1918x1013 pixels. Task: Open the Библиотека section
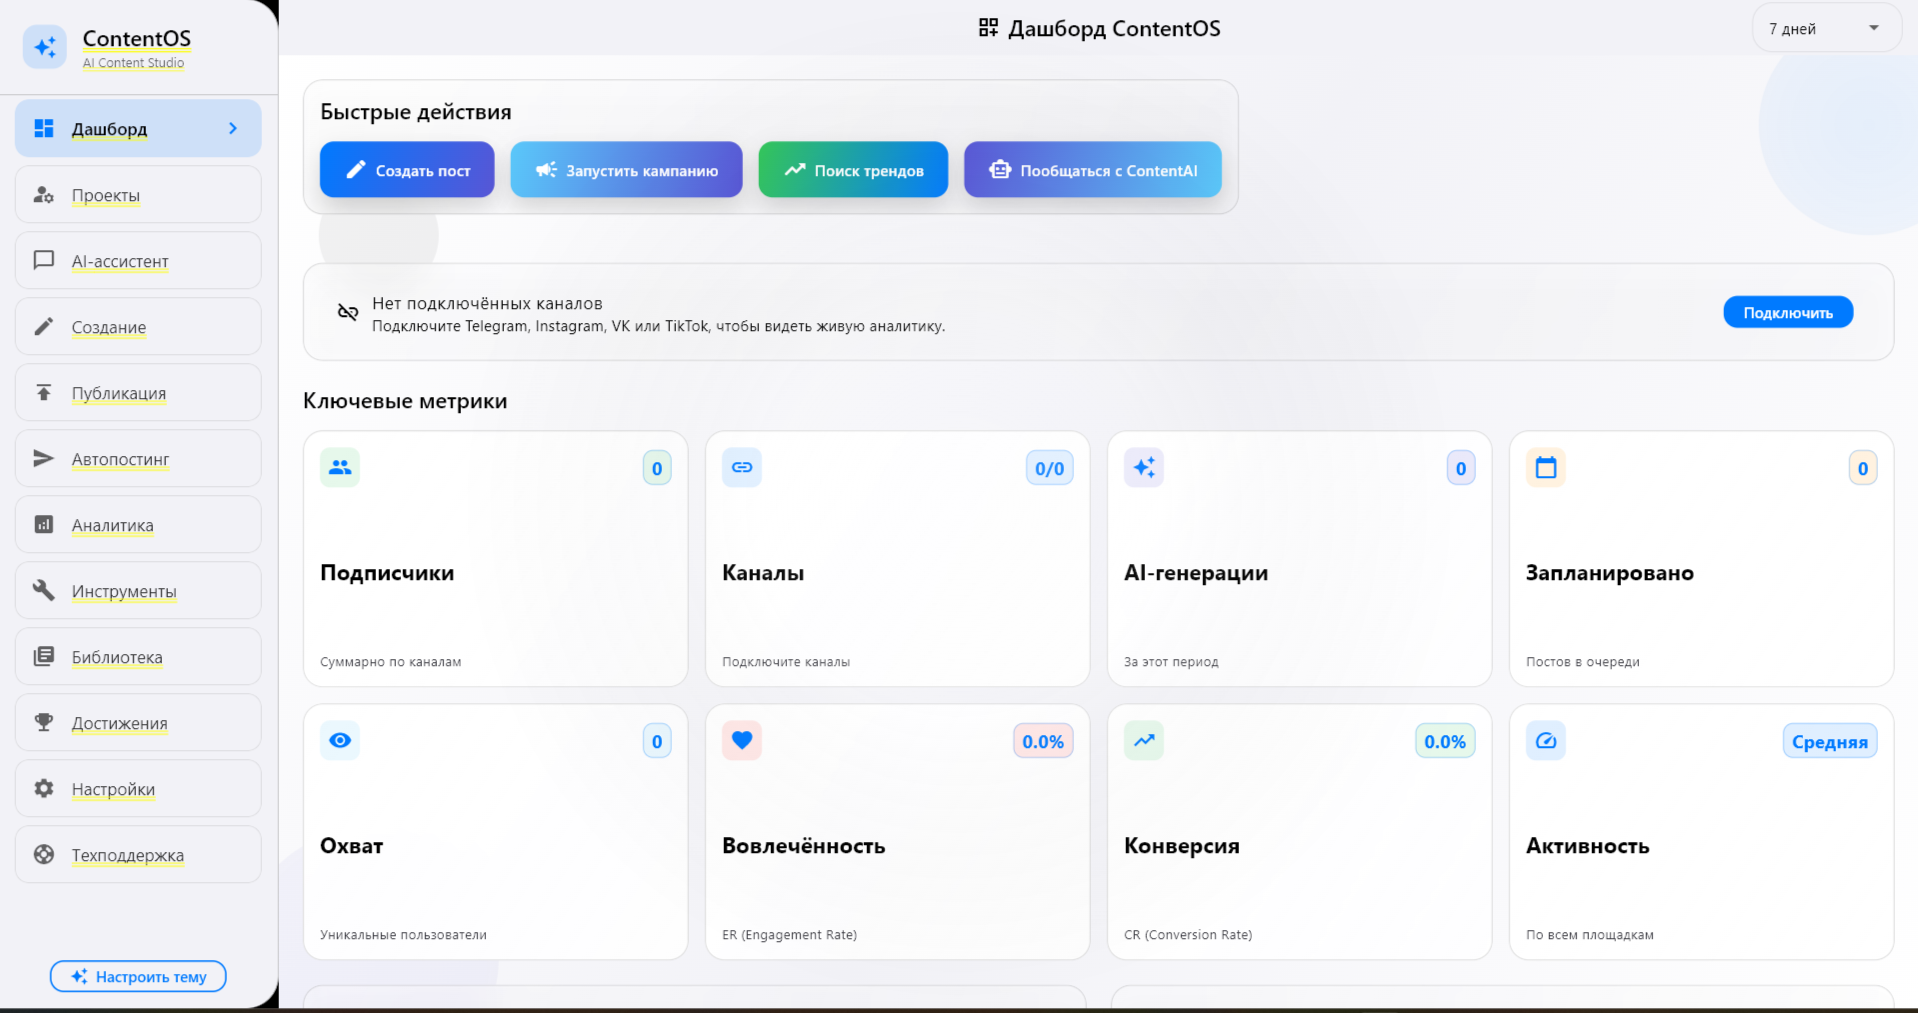(x=116, y=656)
